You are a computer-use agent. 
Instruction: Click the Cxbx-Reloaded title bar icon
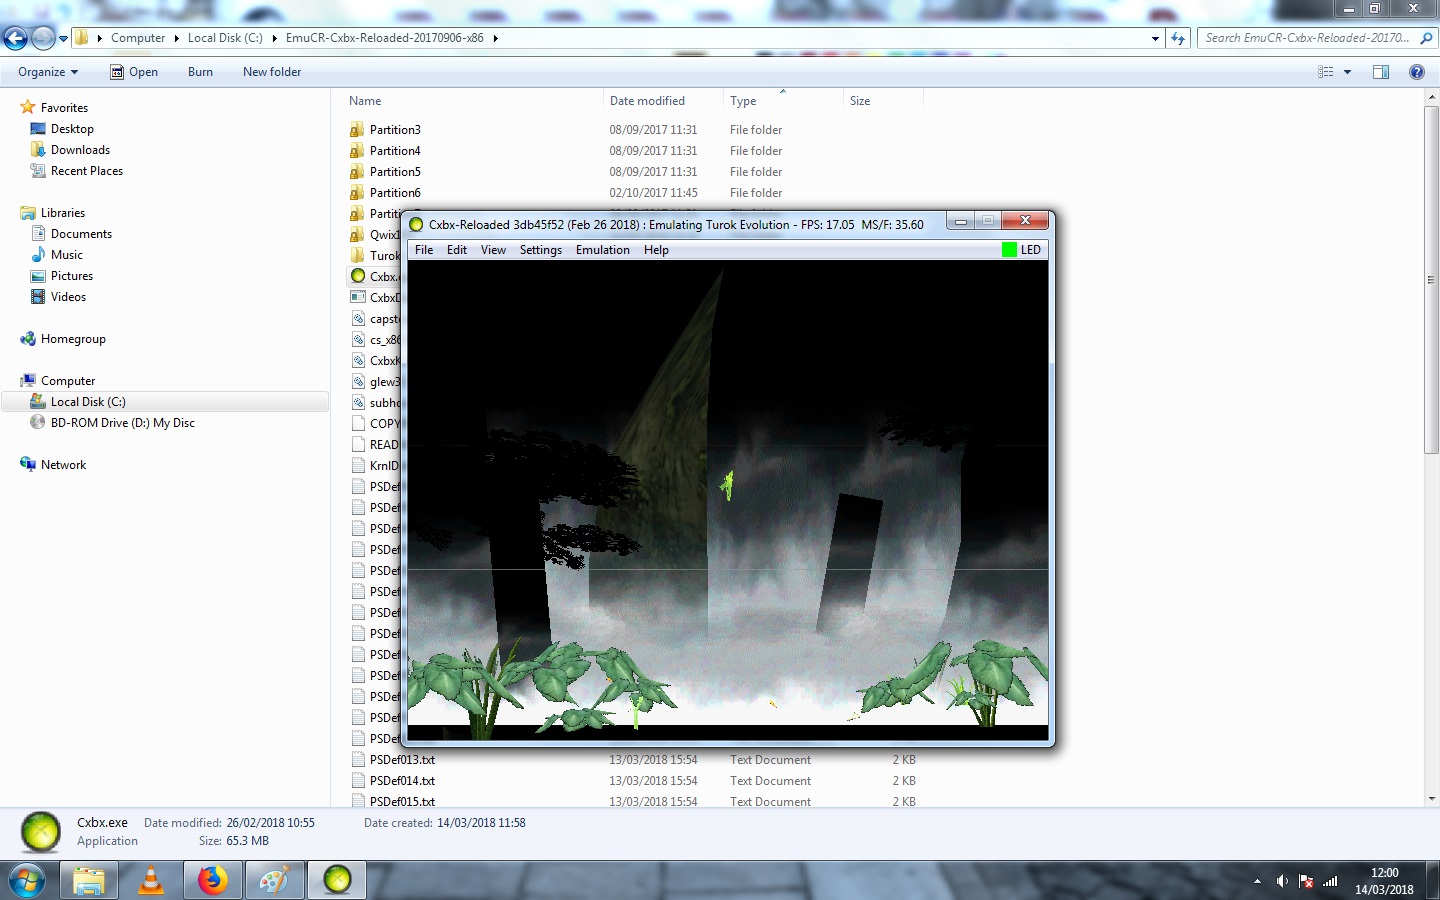pyautogui.click(x=417, y=225)
